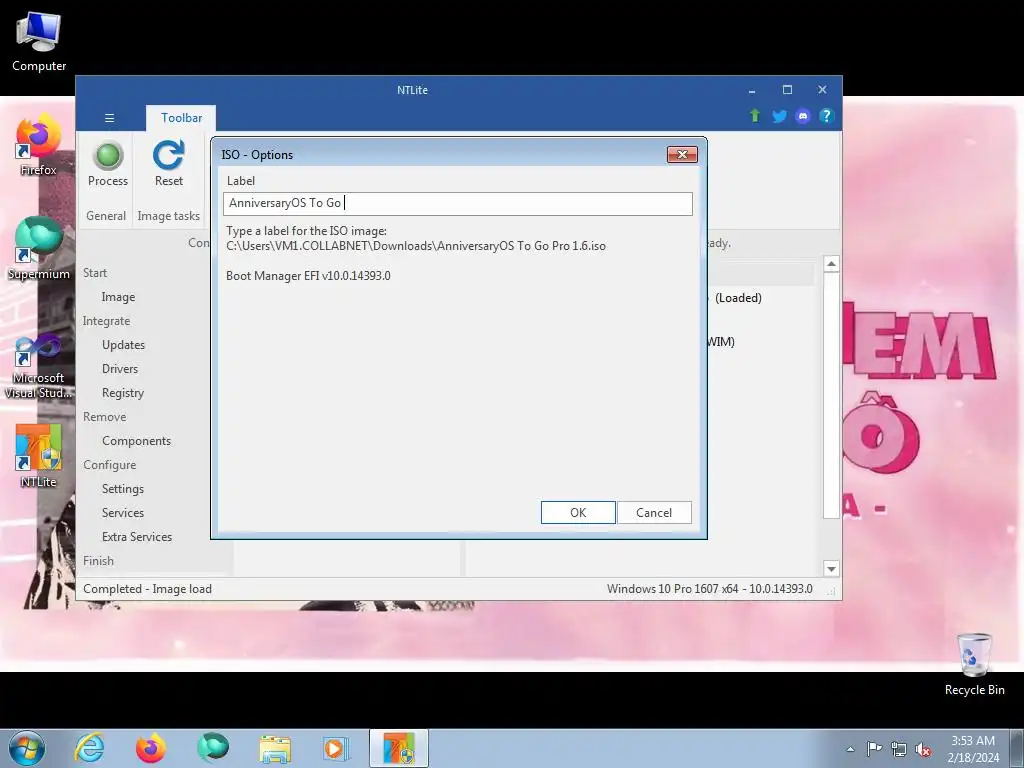Screen dimensions: 1024x768
Task: Open the Recycle Bin icon
Action: click(x=974, y=664)
